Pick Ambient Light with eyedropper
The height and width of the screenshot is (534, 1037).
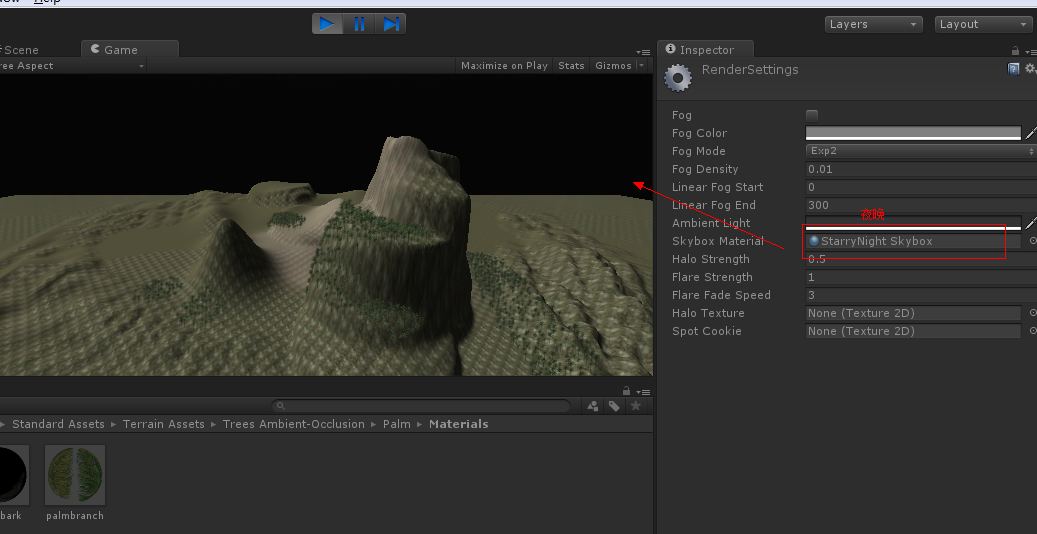coord(1030,223)
